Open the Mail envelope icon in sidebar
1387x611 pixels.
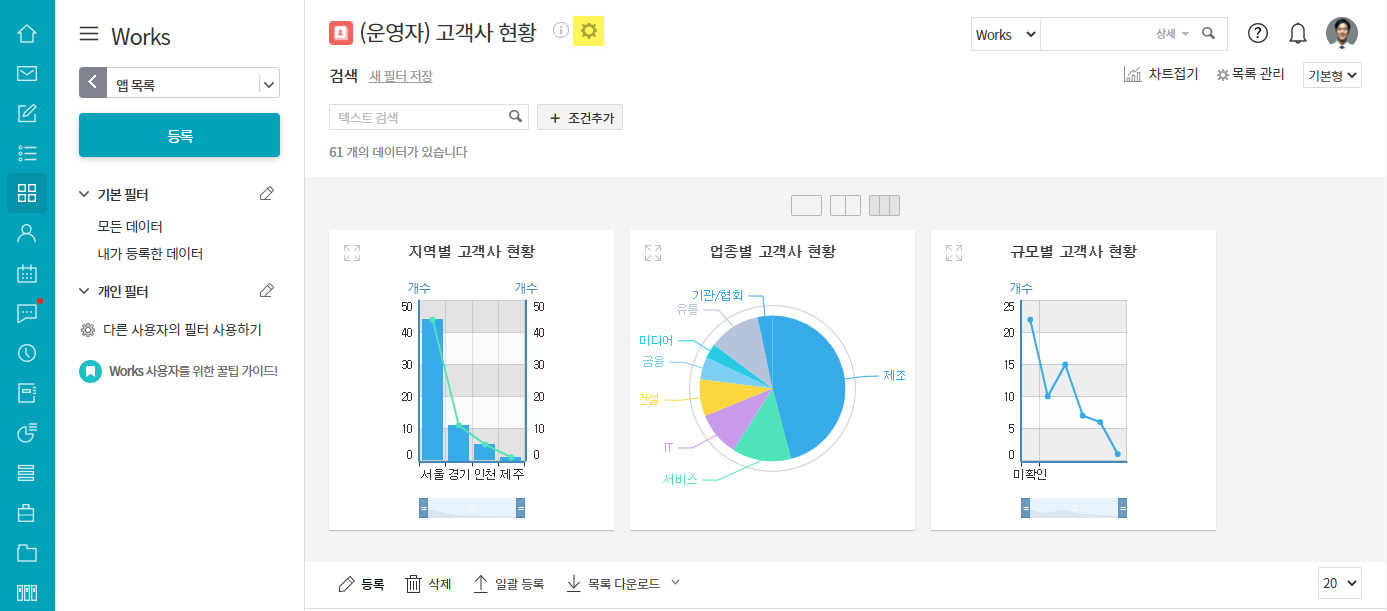tap(27, 73)
